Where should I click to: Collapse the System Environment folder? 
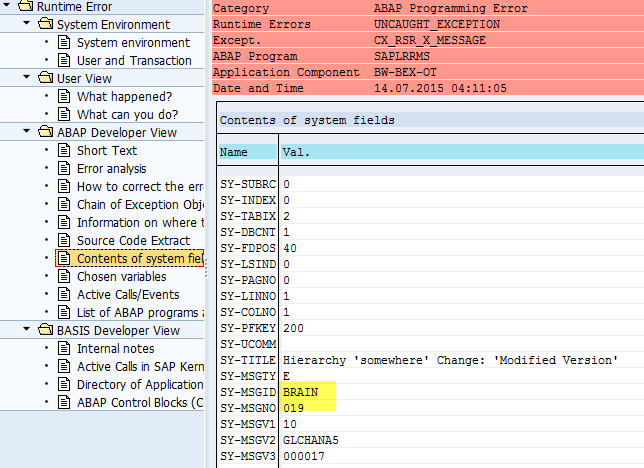pos(27,23)
